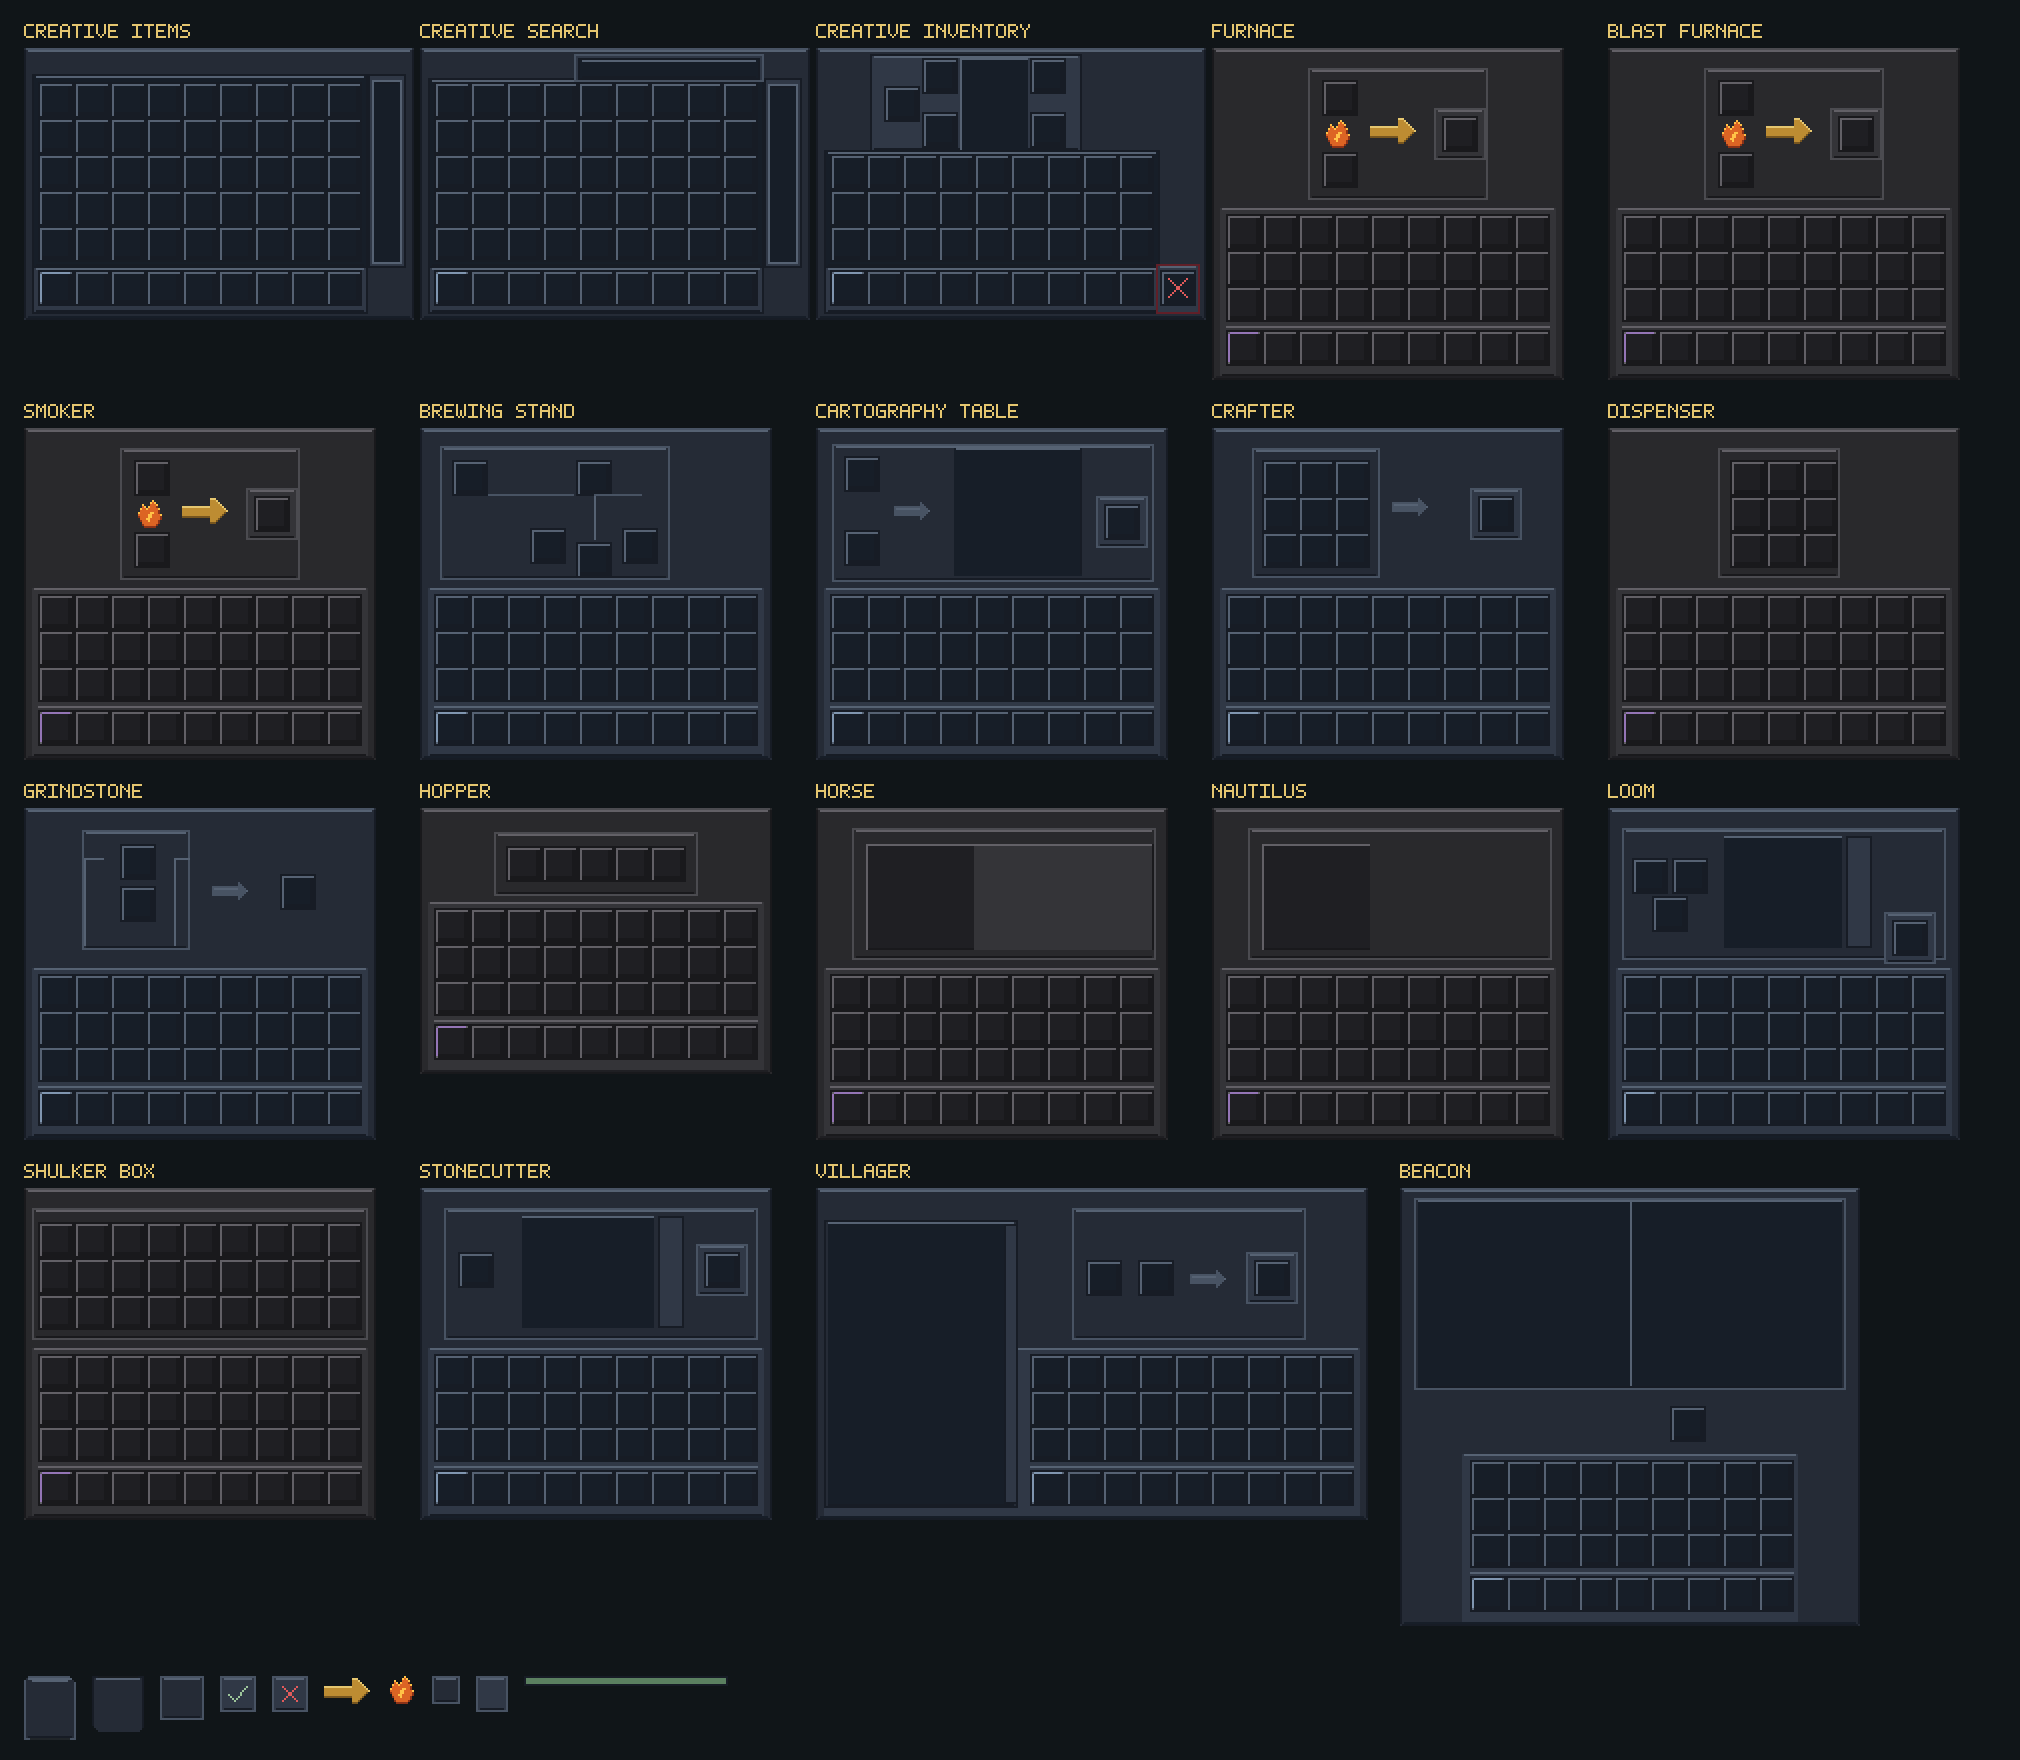The image size is (2020, 1760).
Task: Click the Furnace fuel slot below the flame
Action: 1340,170
